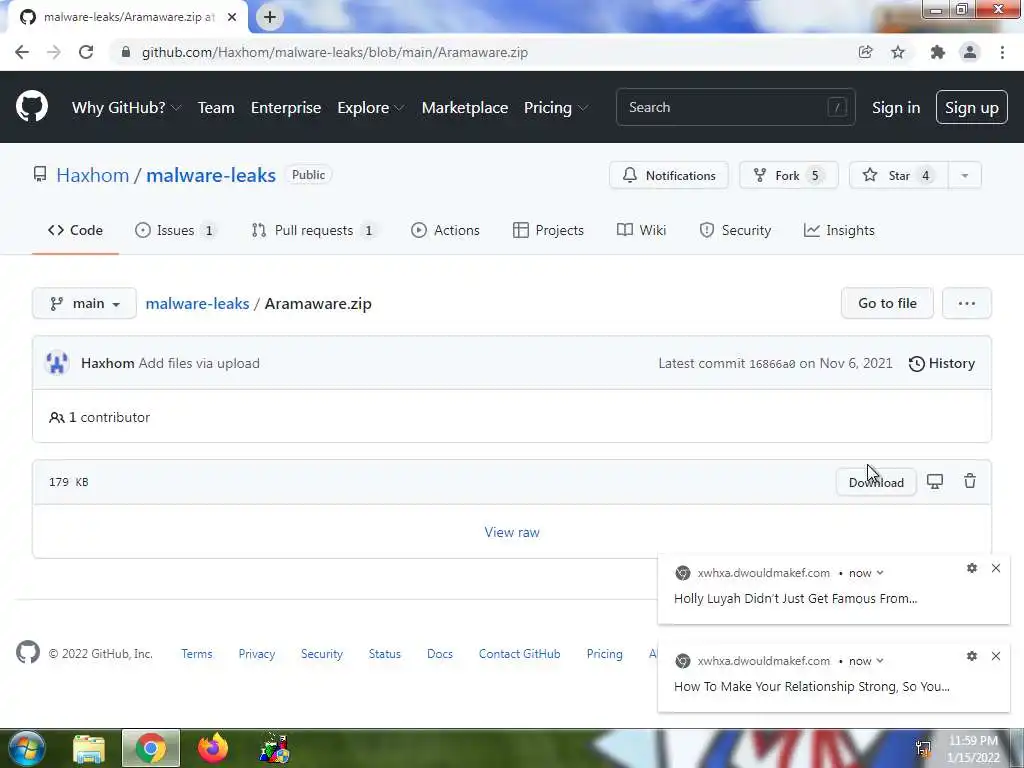Open the repository Security tab
This screenshot has width=1024, height=768.
pos(735,231)
